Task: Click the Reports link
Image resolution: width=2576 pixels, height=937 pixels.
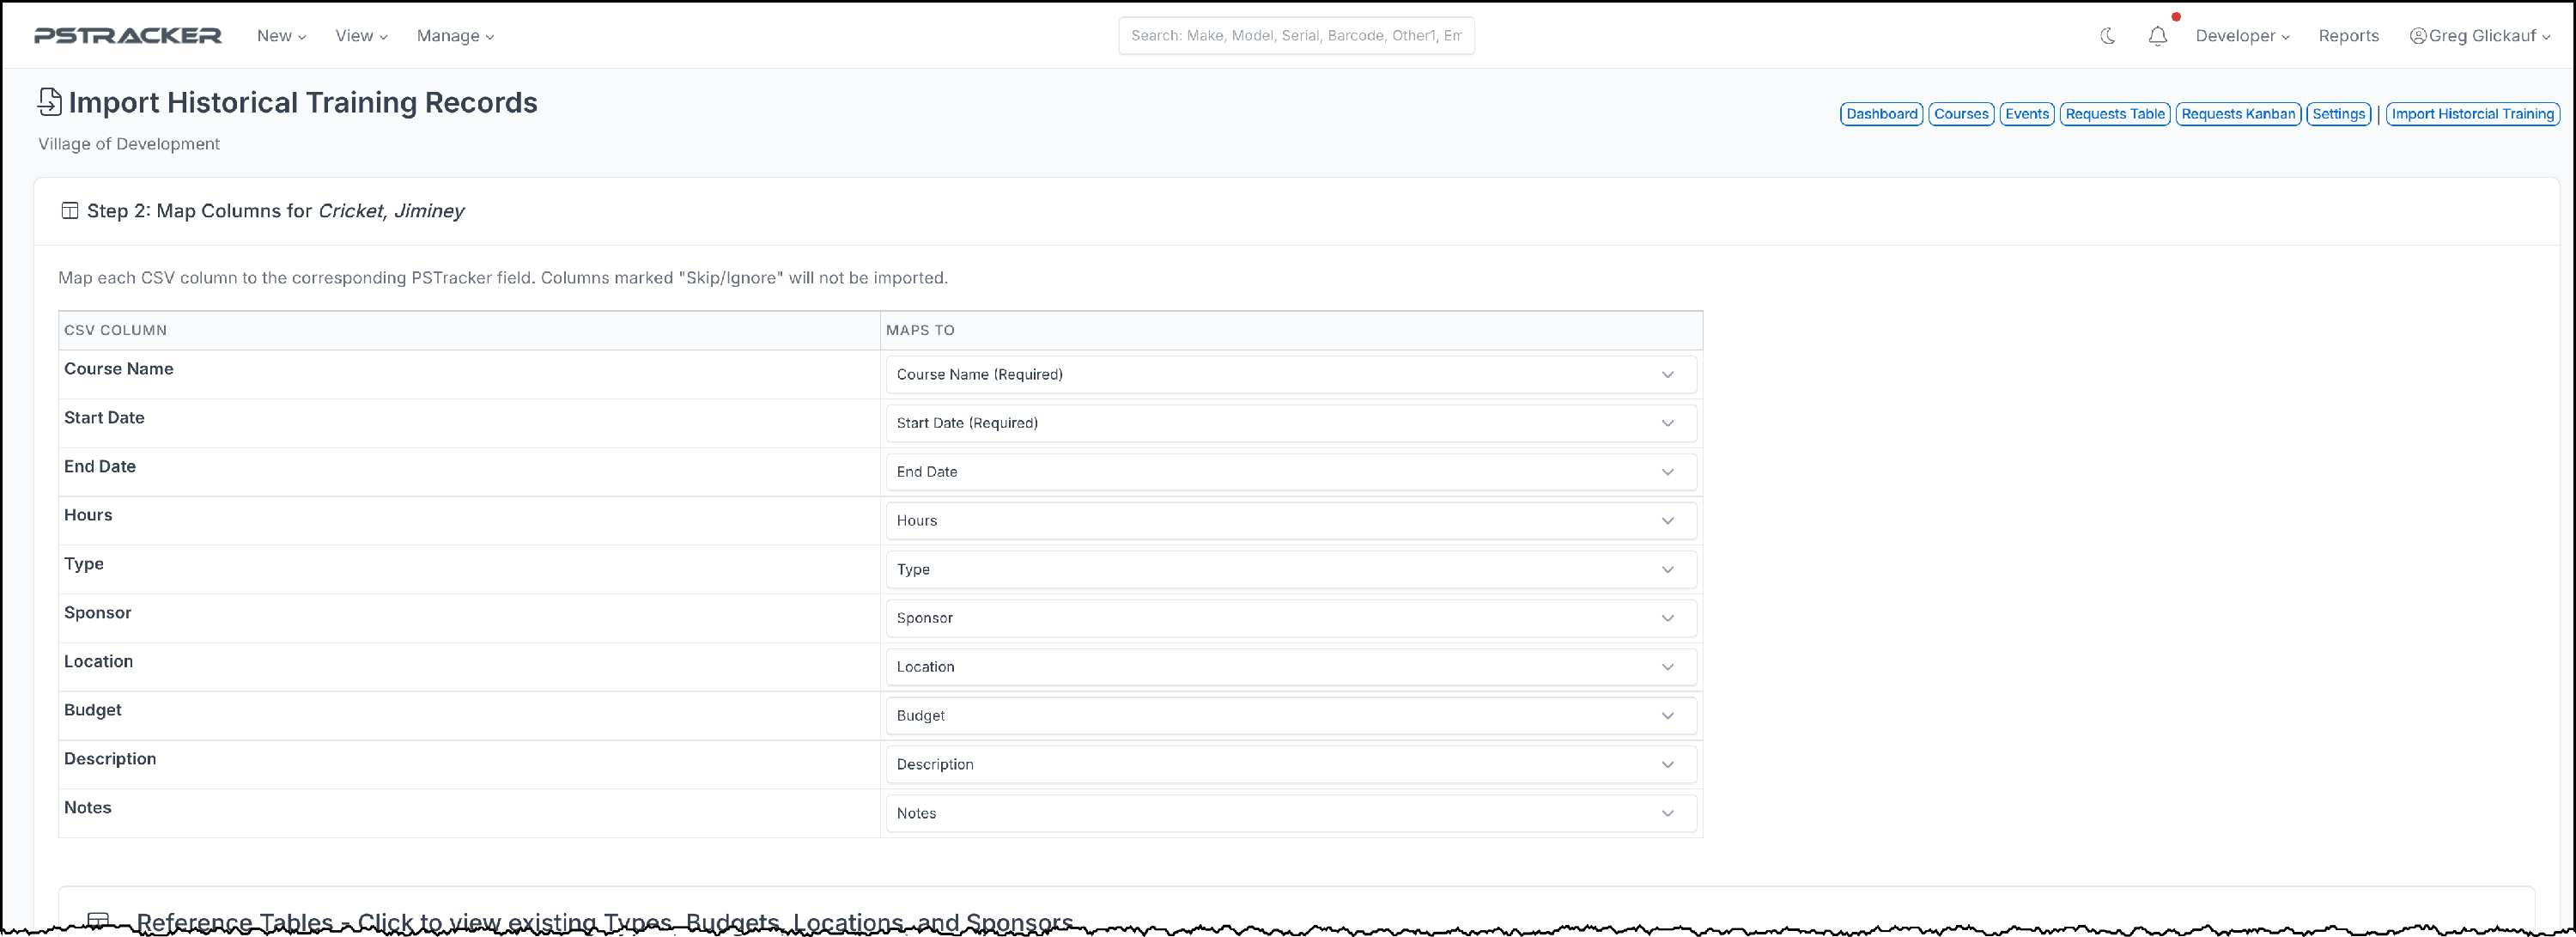Action: tap(2348, 36)
